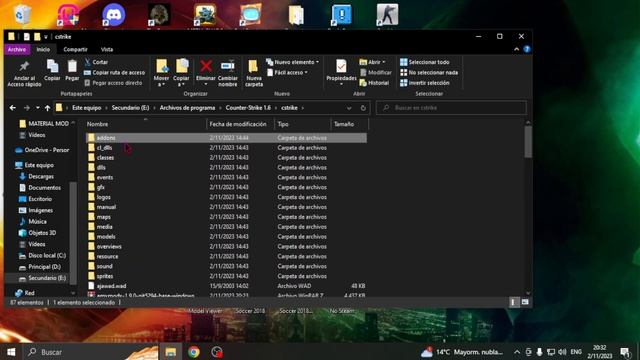Switch to large icons view layout
640x360 pixels.
[525, 302]
